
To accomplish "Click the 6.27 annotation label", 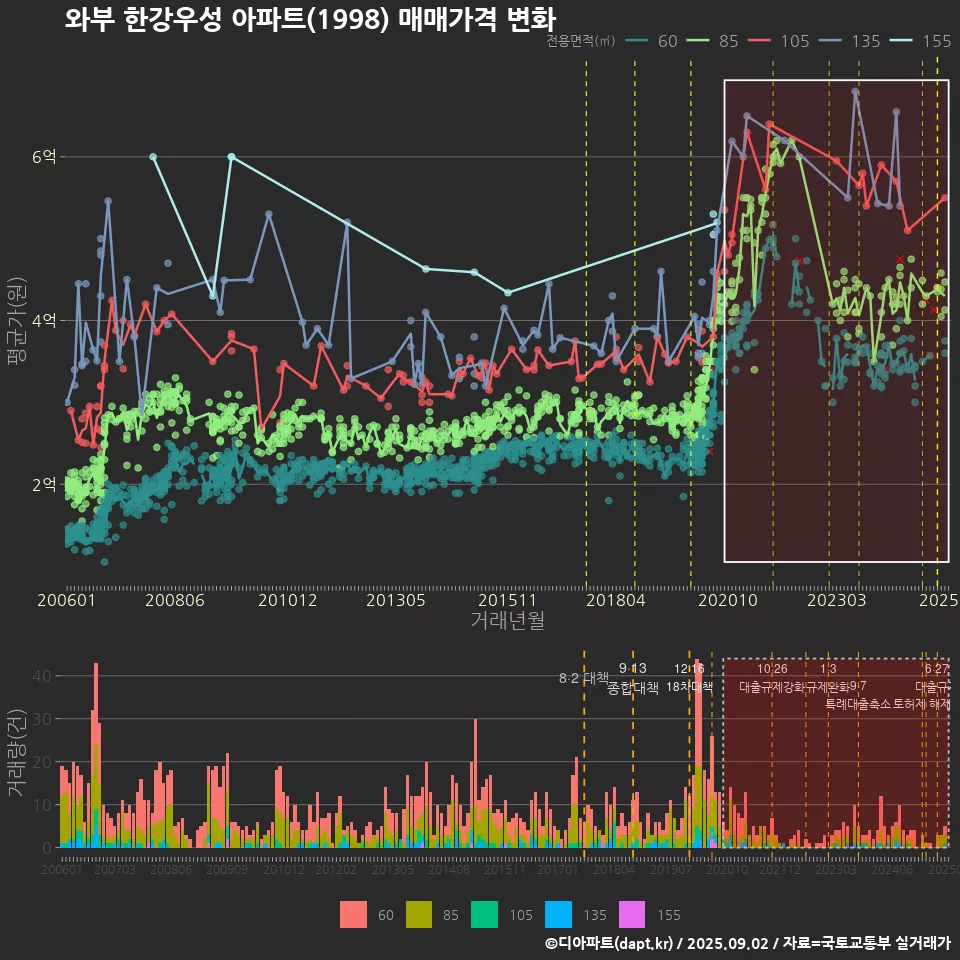I will (937, 669).
